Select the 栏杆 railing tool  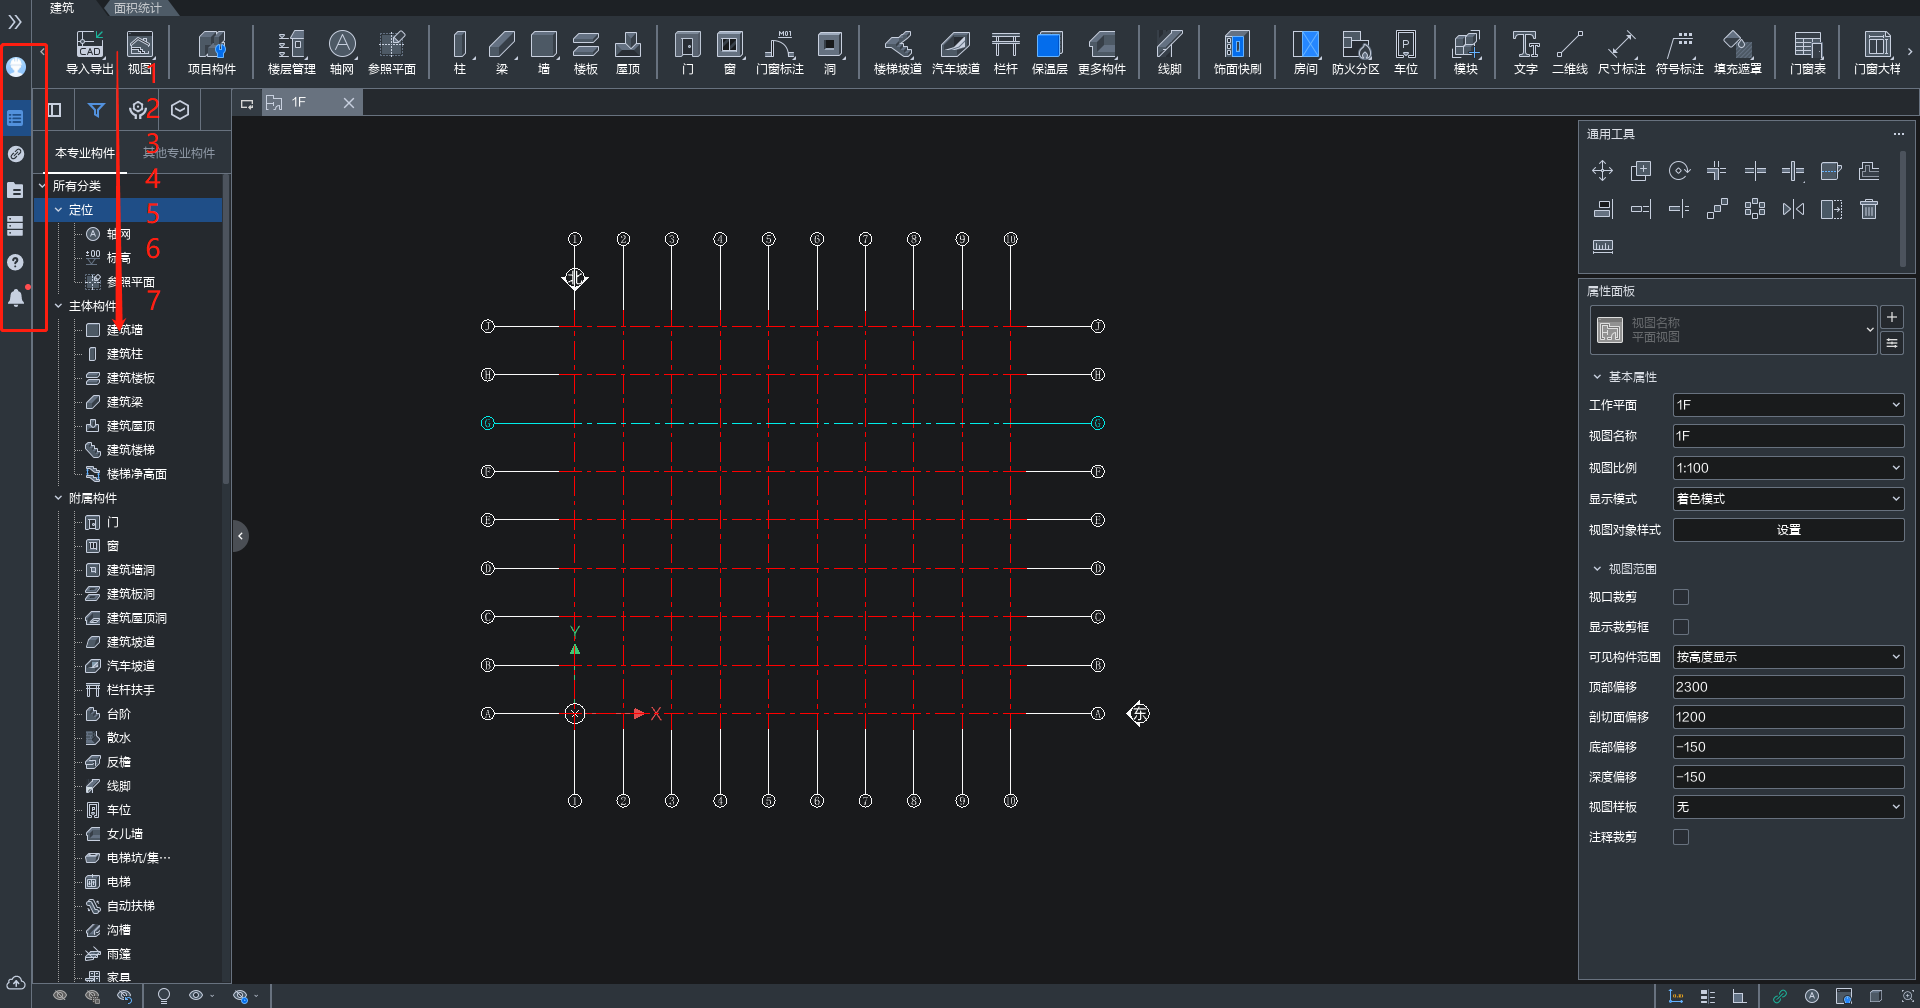[1006, 52]
